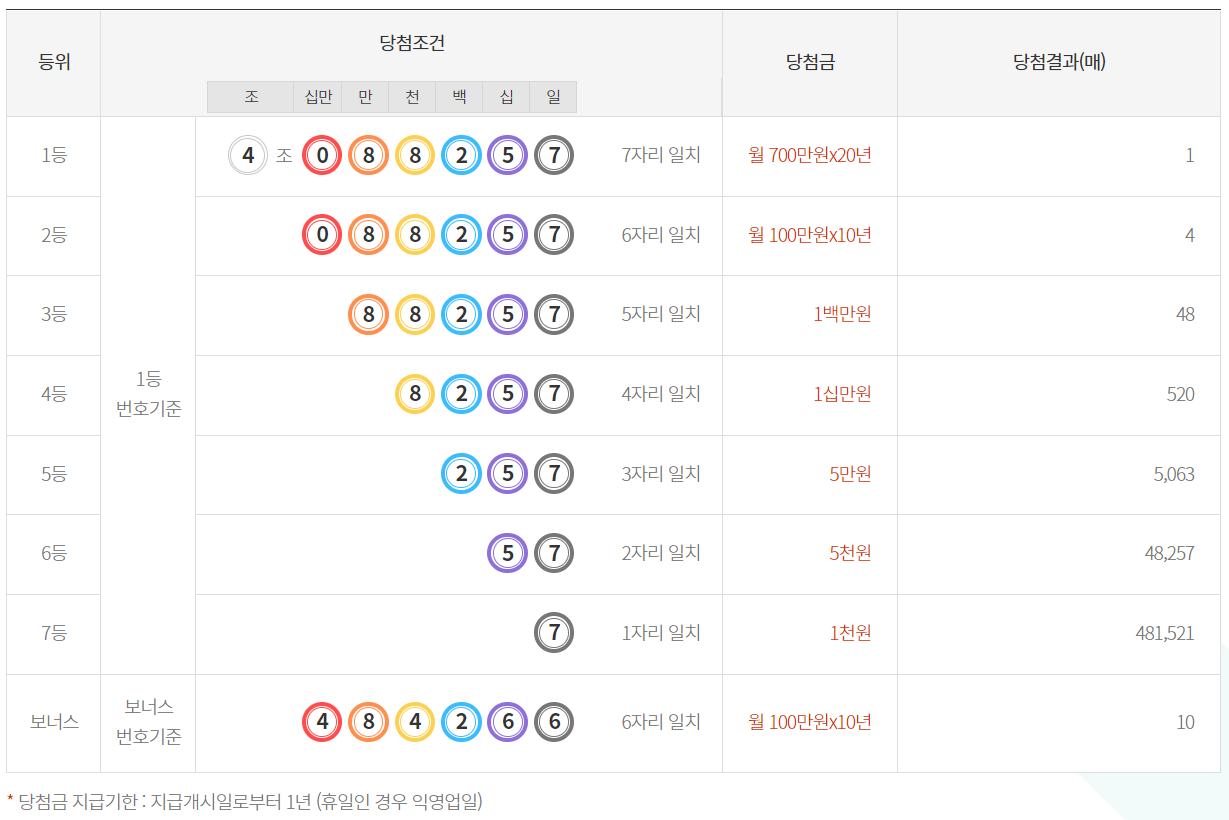Select the orange 8 ball in 3등 row

tap(368, 314)
